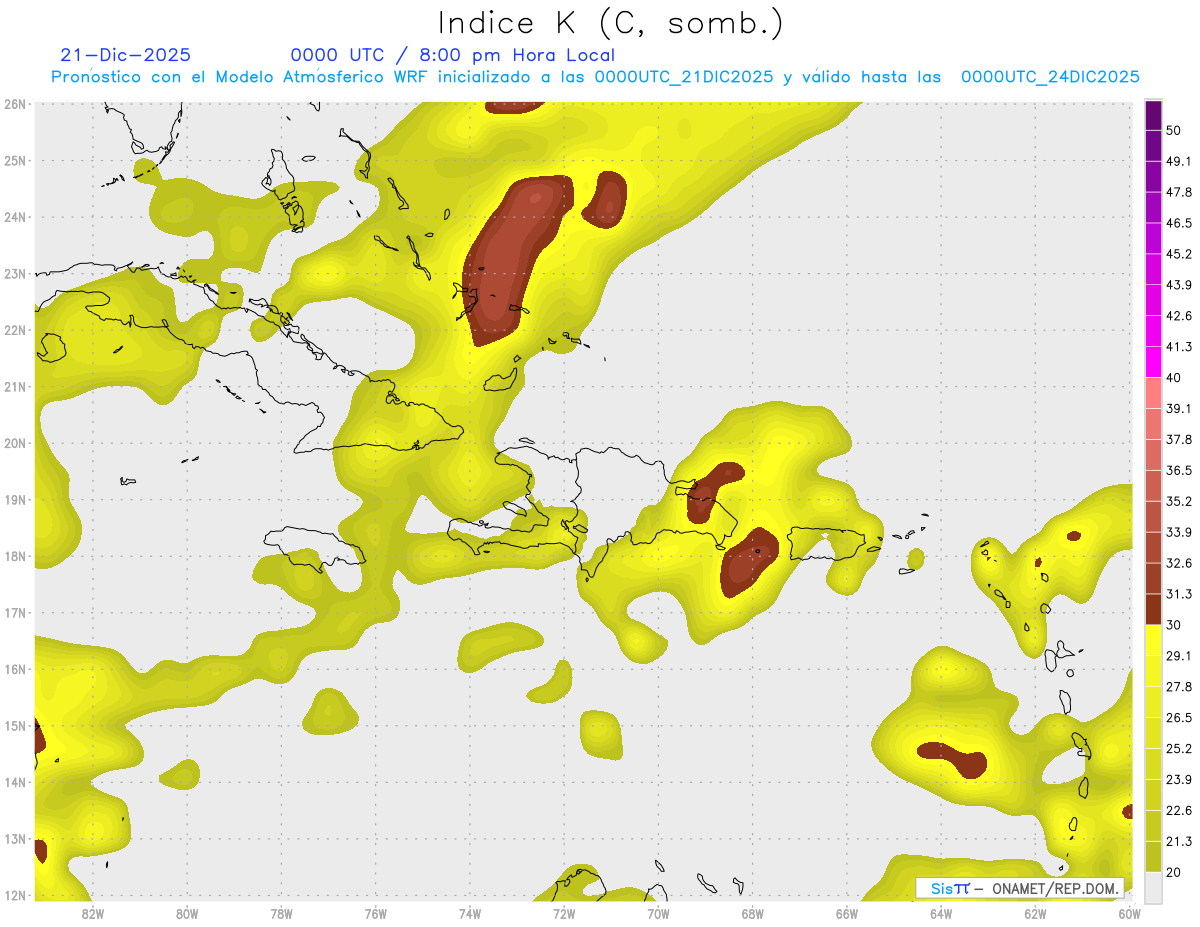Viewport: 1200px width, 927px height.
Task: Click the '39.1' colorbar label
Action: pos(1179,408)
